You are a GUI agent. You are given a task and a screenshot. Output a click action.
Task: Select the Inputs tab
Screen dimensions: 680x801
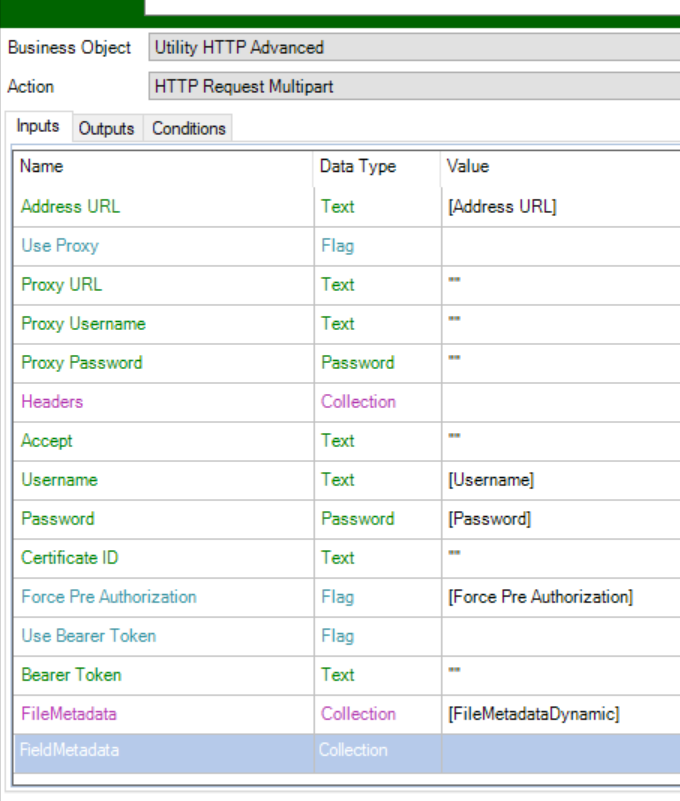click(39, 127)
